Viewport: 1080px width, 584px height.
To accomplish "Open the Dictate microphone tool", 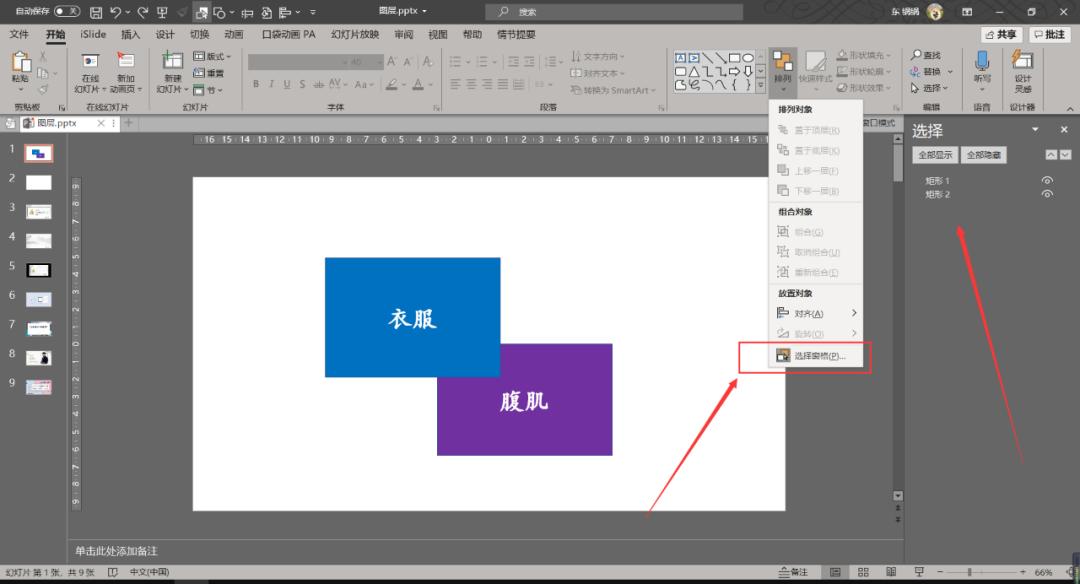I will tap(982, 62).
